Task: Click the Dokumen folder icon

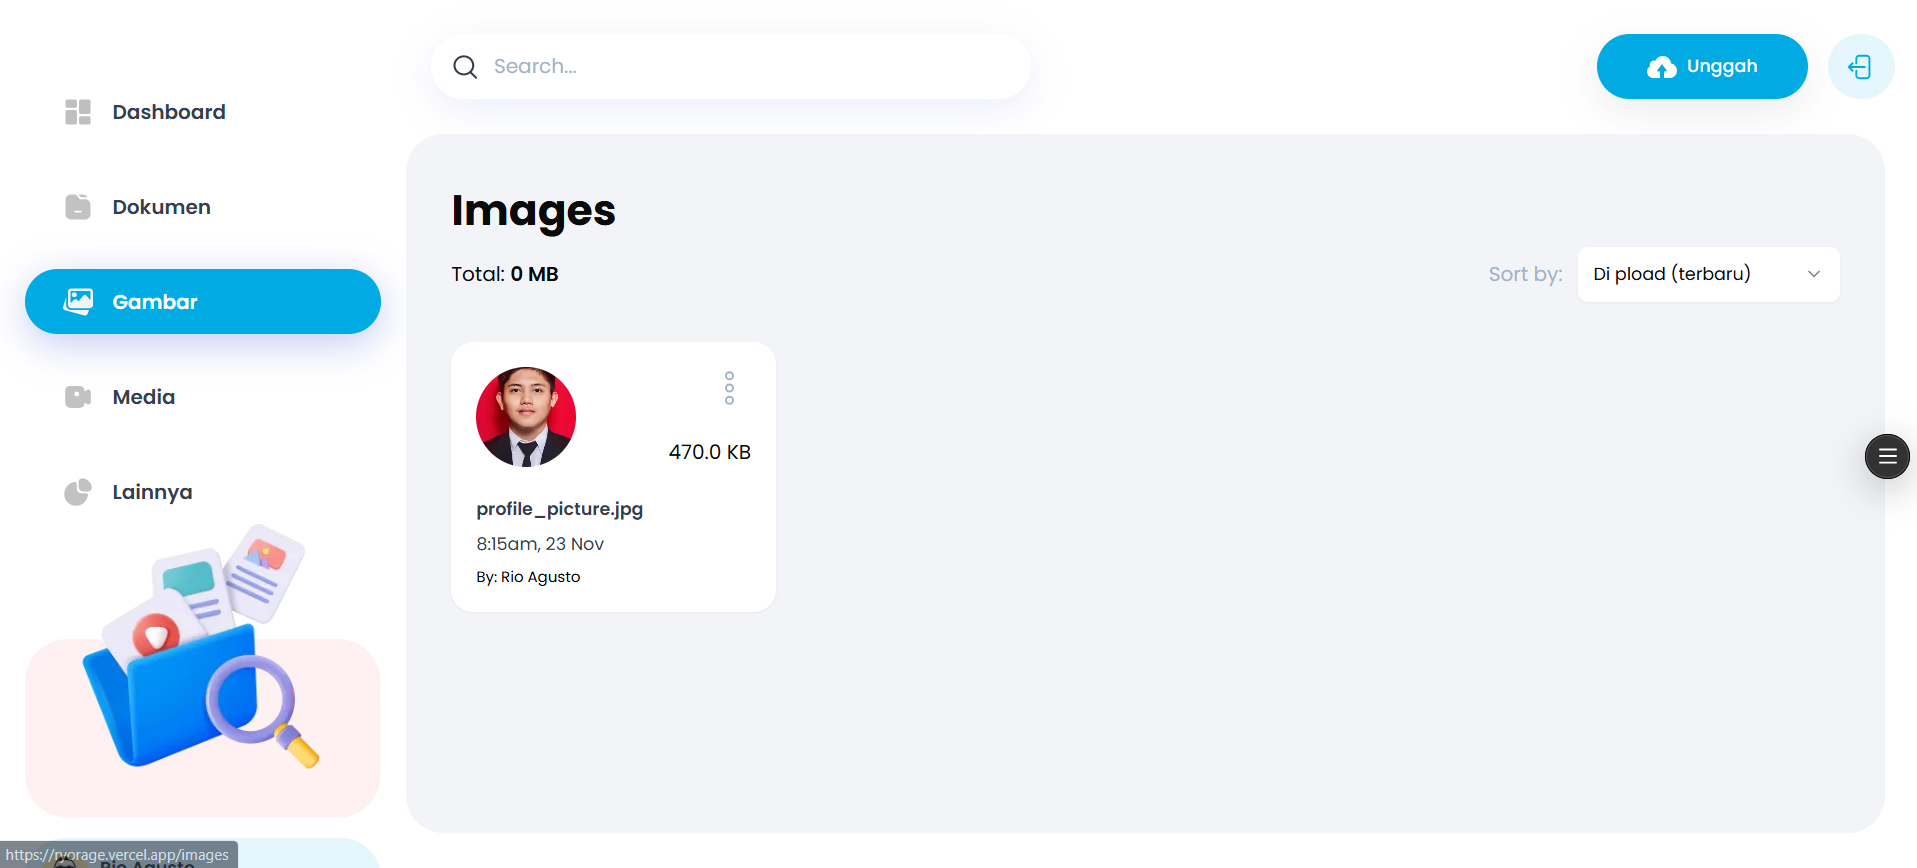Action: (x=78, y=207)
